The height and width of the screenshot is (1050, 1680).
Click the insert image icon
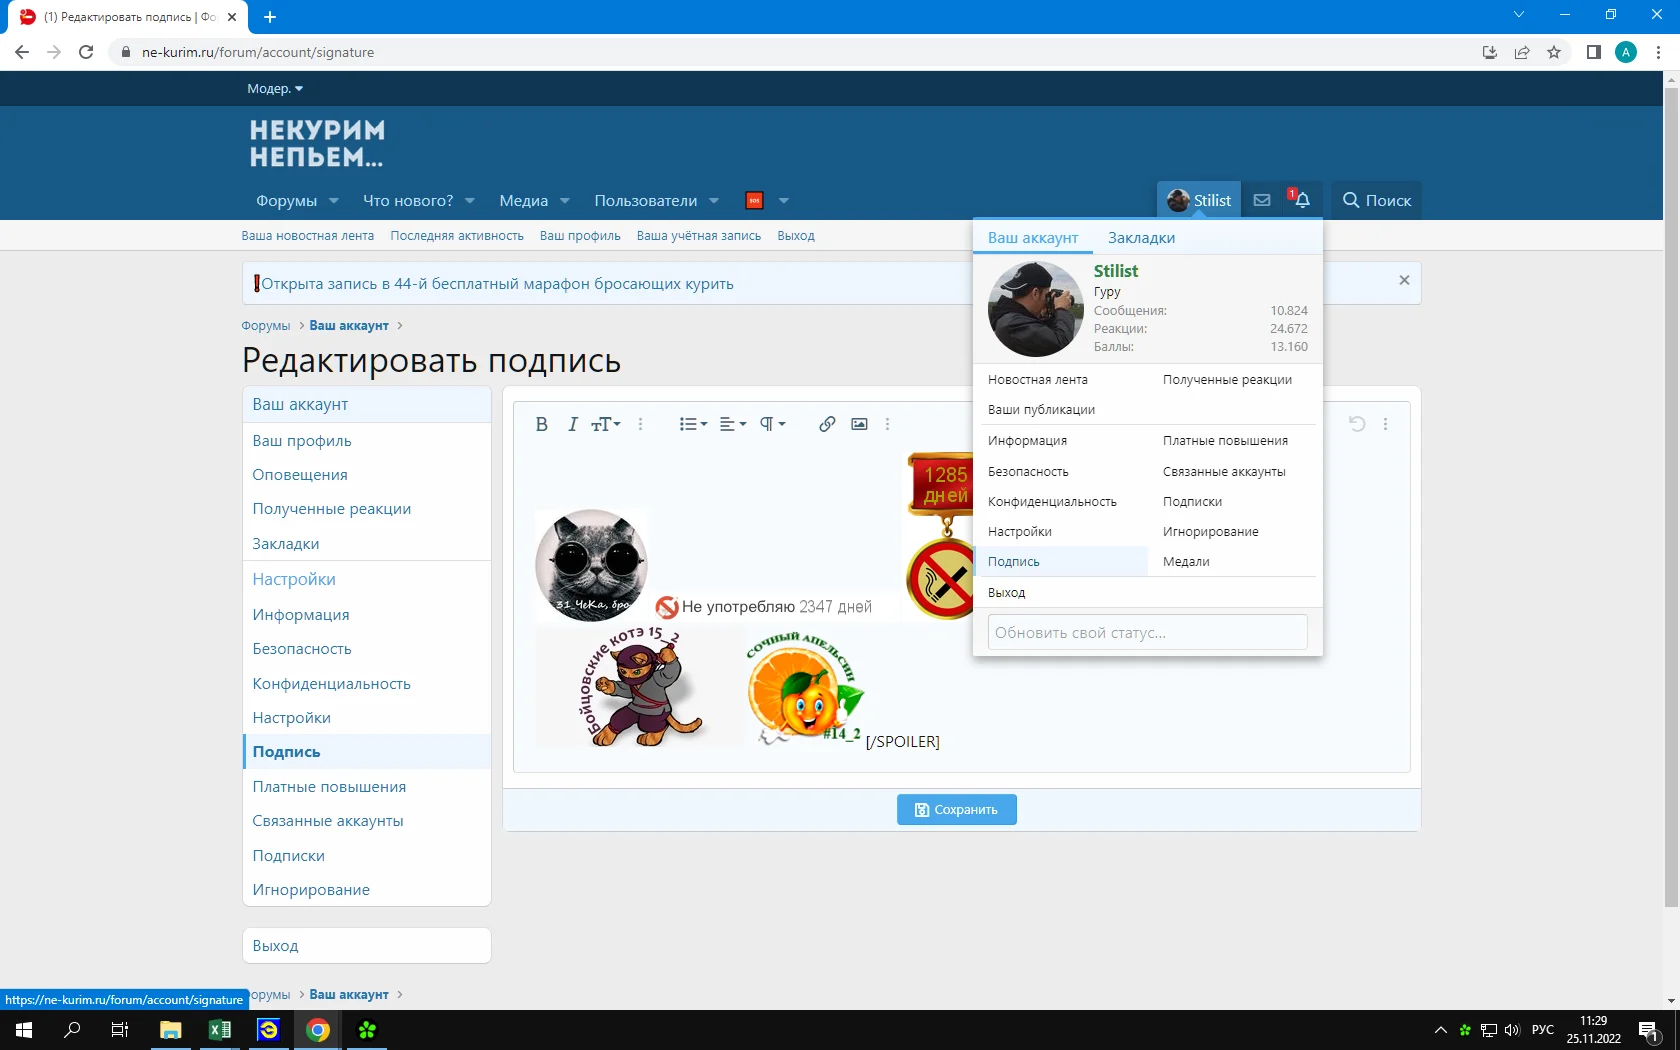[859, 424]
